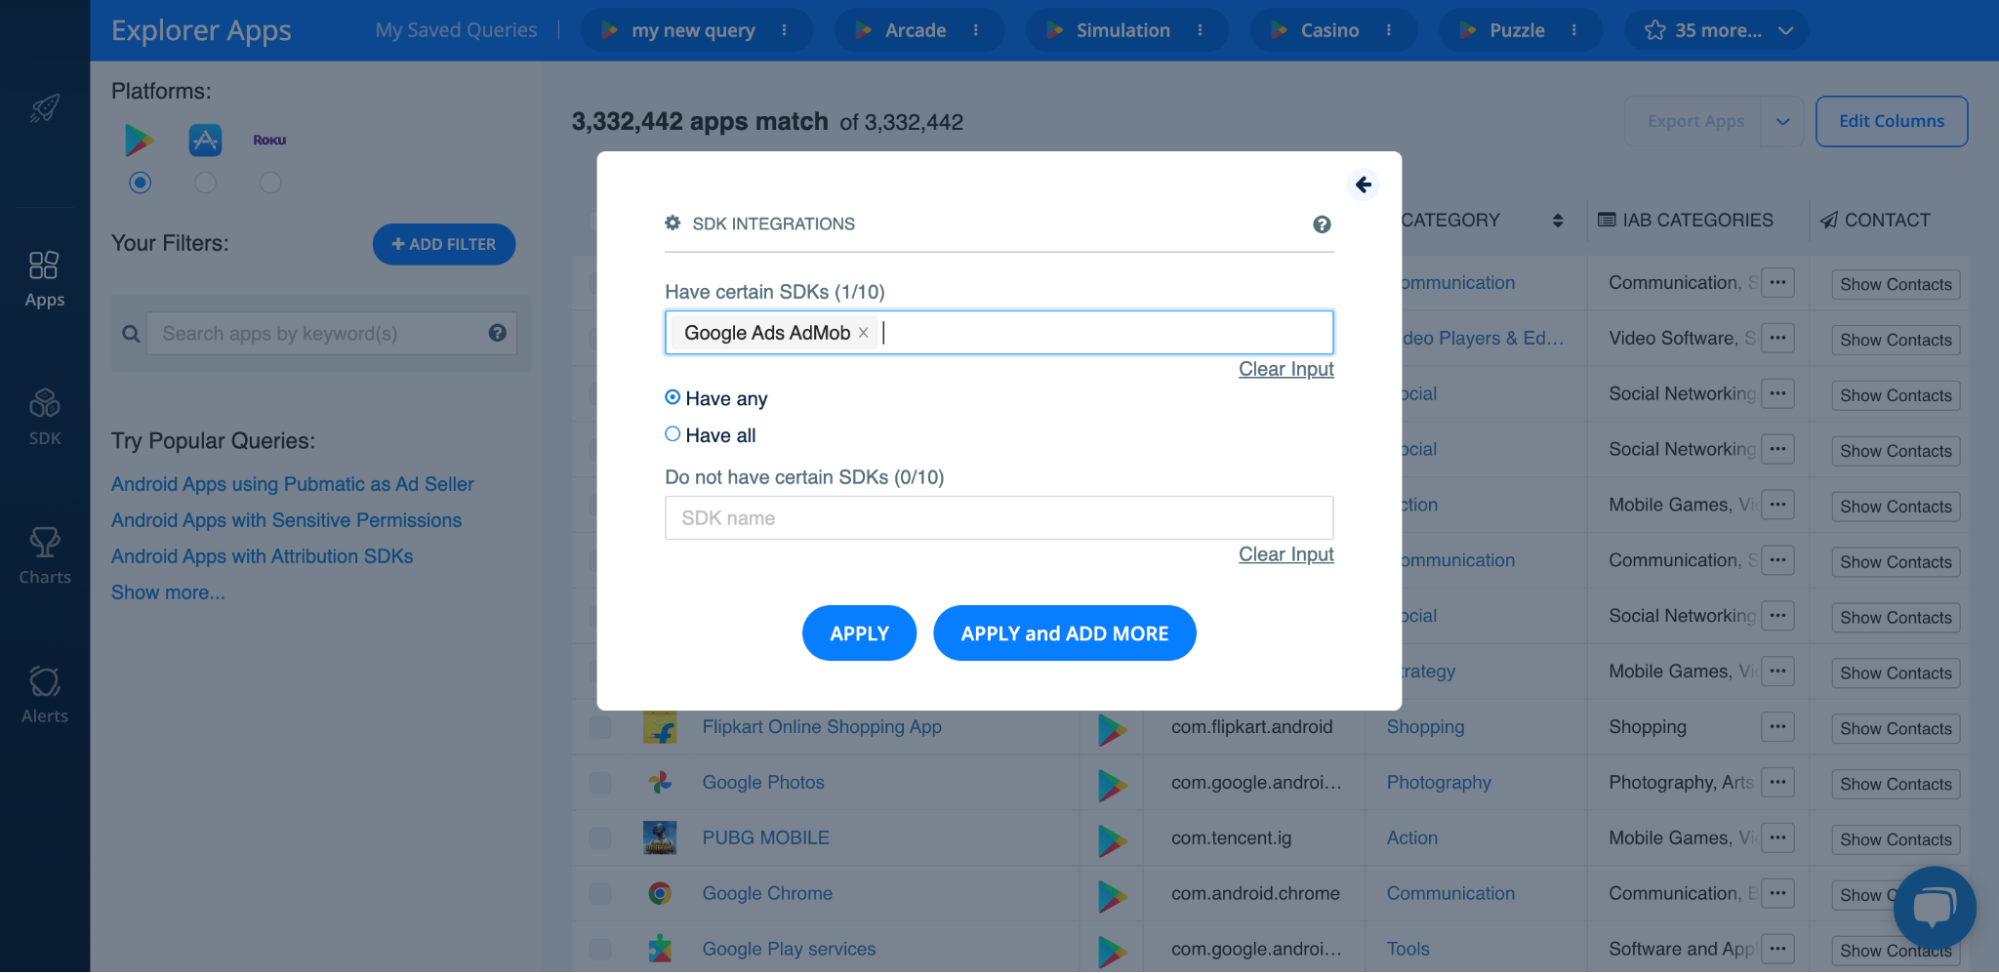
Task: Open options menu for Puzzle query
Action: (x=1574, y=30)
